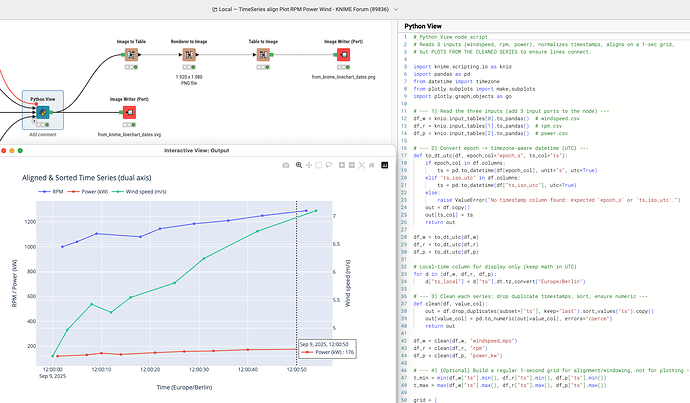Click the Zoom Out minus icon
Image resolution: width=690 pixels, height=403 pixels.
[x=351, y=164]
